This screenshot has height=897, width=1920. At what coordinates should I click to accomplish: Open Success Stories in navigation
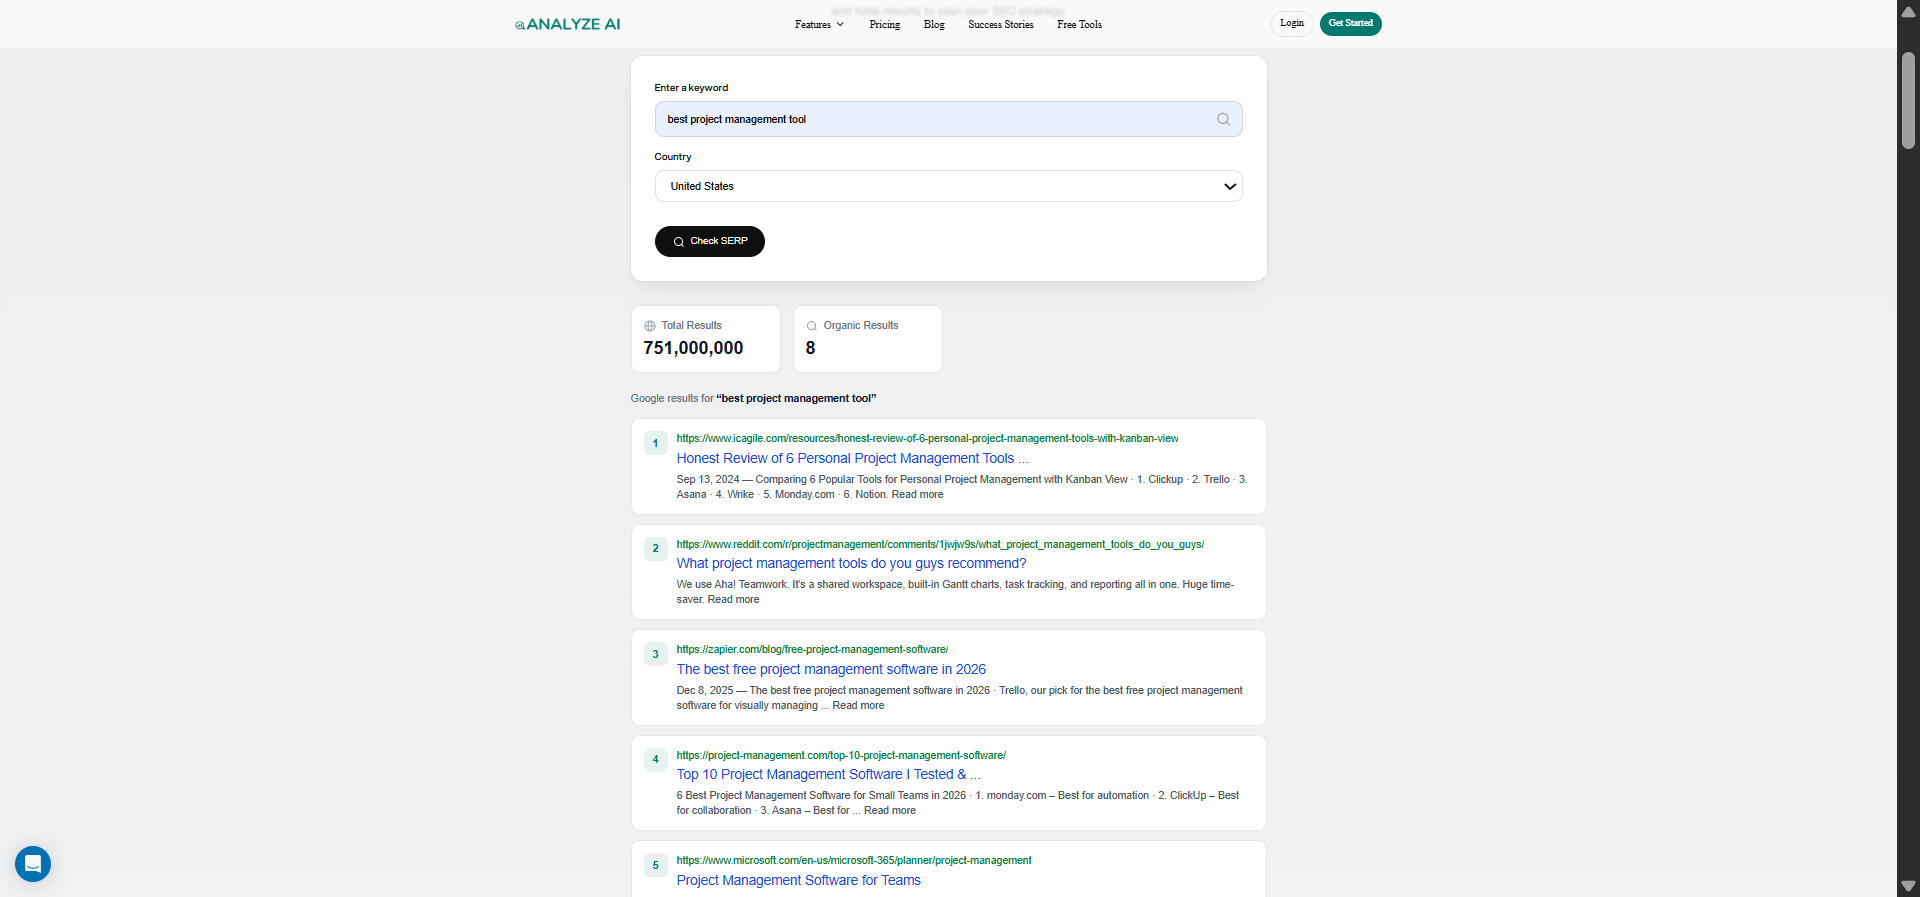pyautogui.click(x=1001, y=24)
